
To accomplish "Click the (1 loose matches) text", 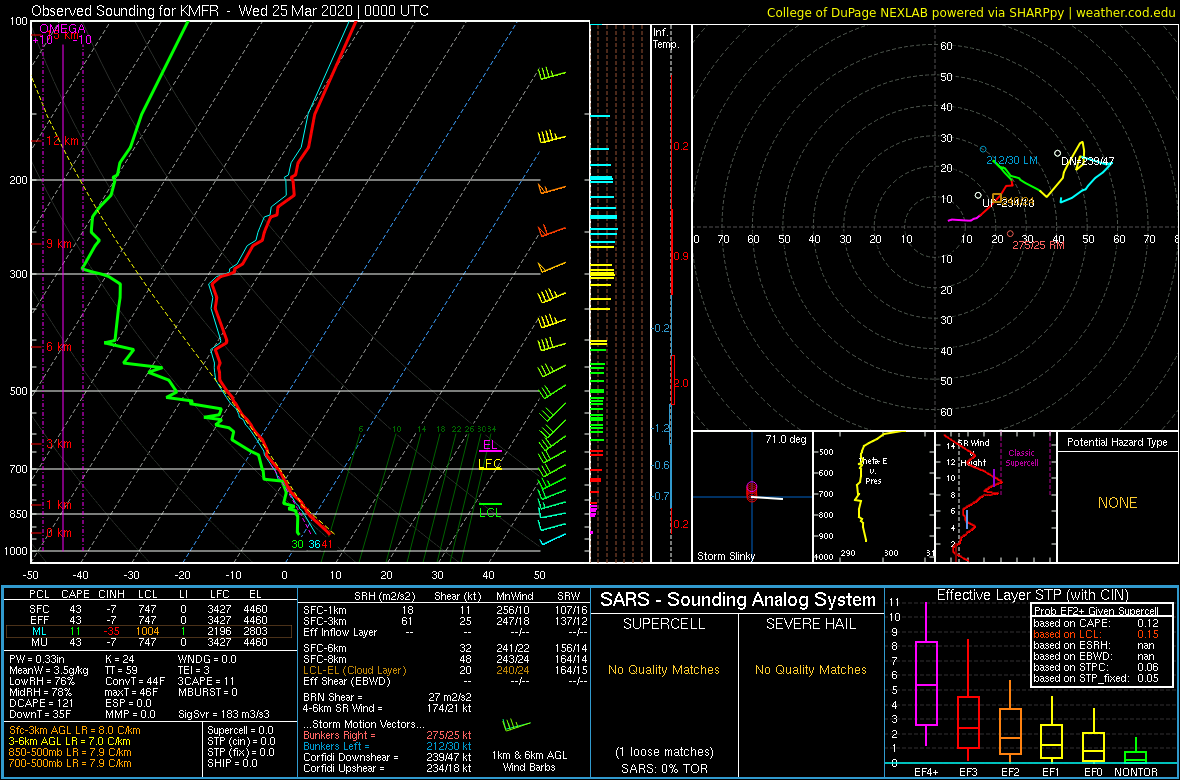I will pyautogui.click(x=663, y=751).
